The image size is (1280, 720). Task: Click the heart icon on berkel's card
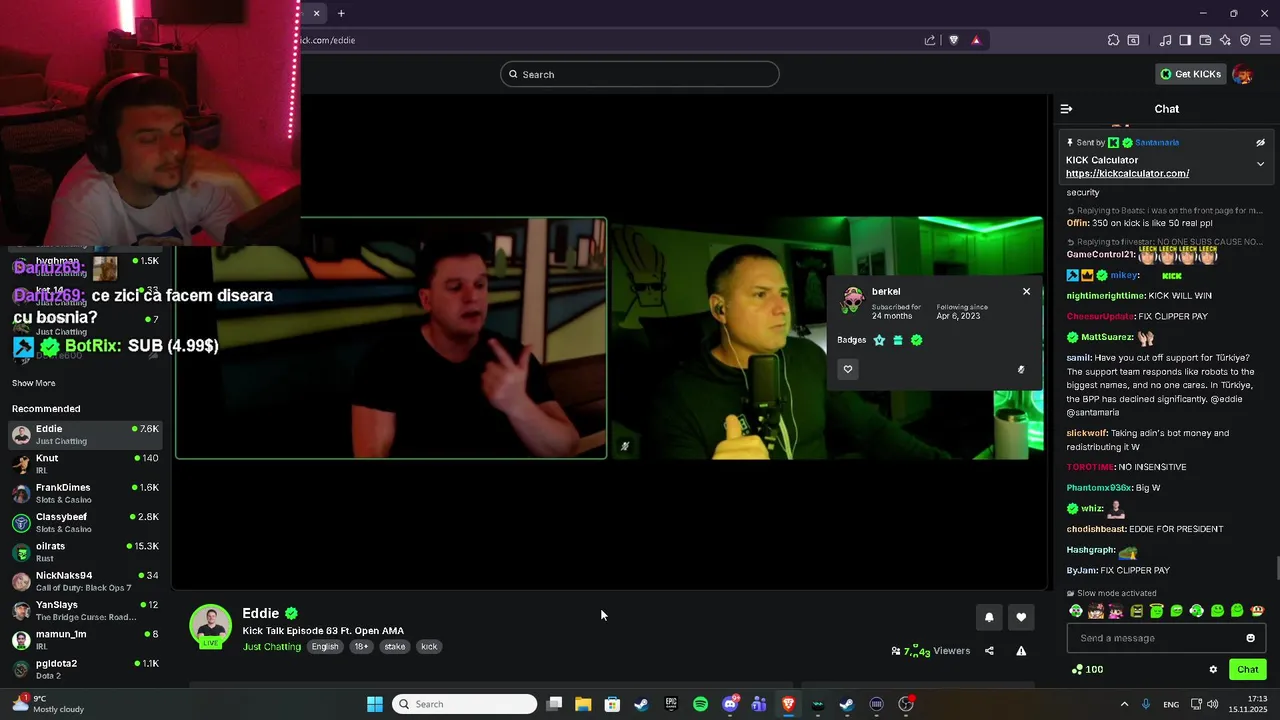(848, 369)
